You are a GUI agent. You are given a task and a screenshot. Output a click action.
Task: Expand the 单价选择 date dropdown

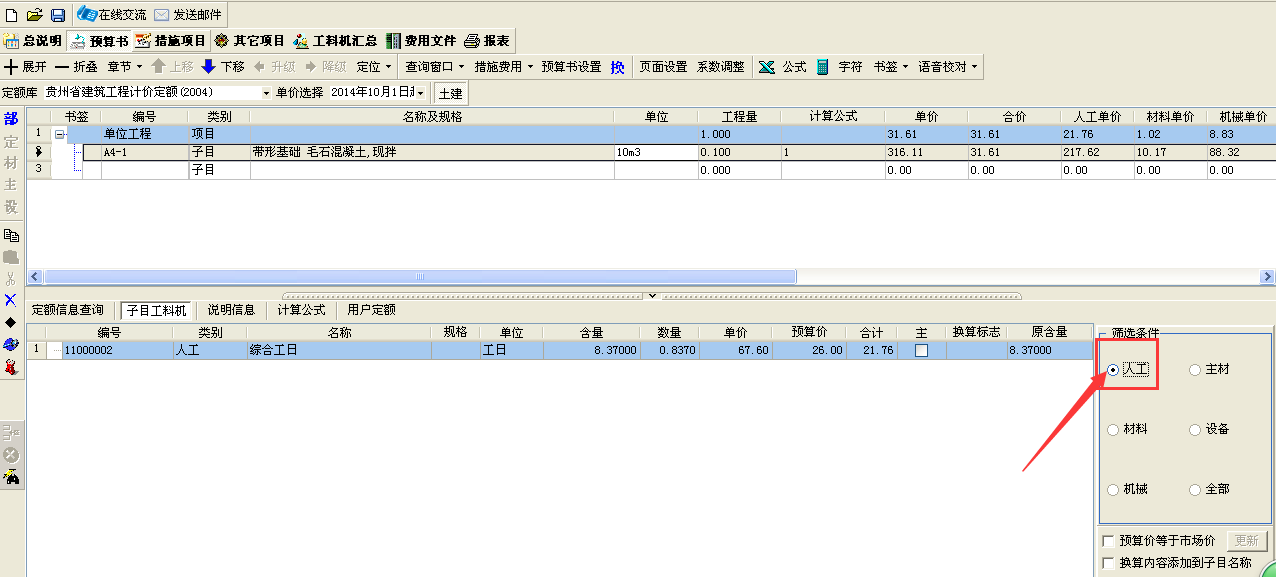(421, 93)
